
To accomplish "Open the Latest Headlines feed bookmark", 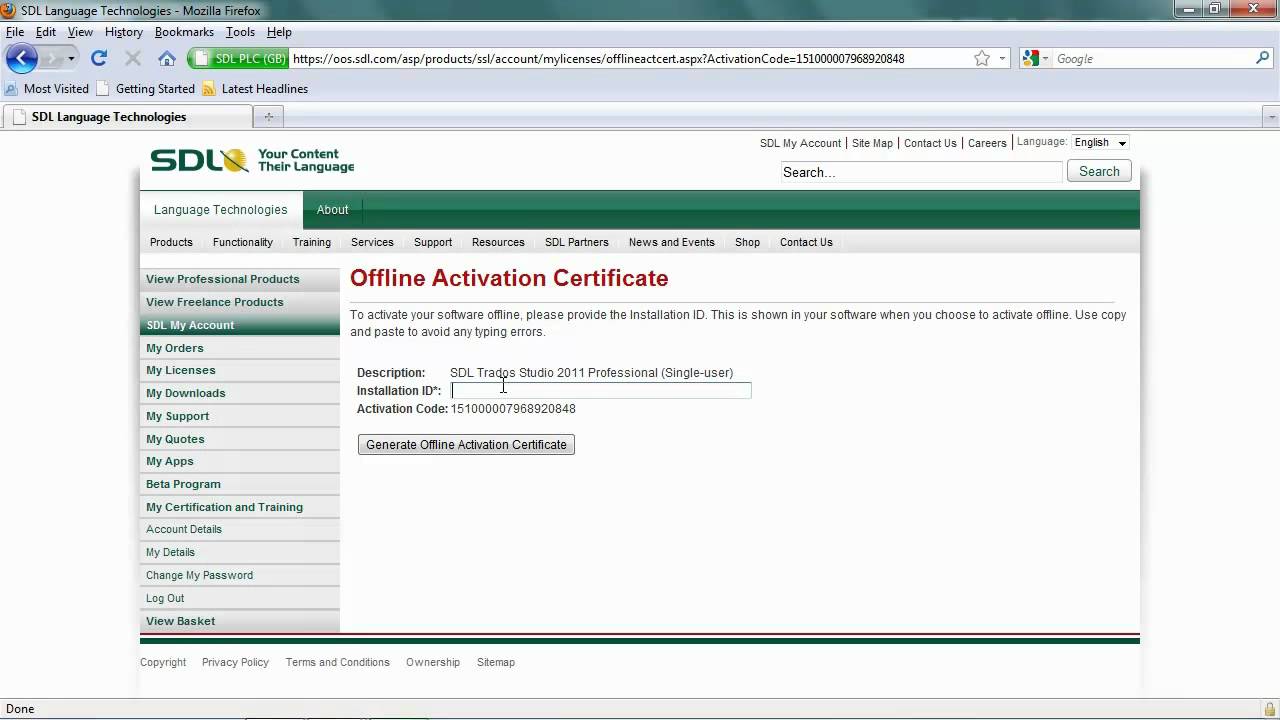I will [255, 89].
